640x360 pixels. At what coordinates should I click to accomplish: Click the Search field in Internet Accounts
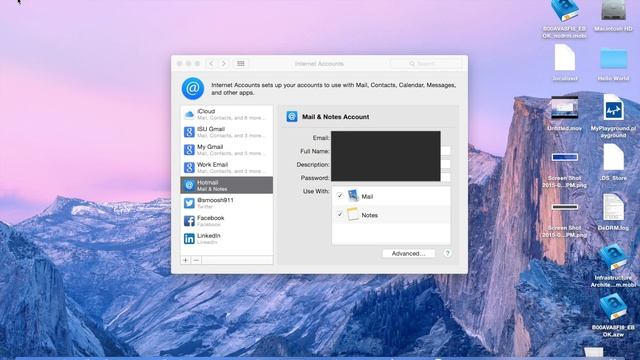coord(426,64)
